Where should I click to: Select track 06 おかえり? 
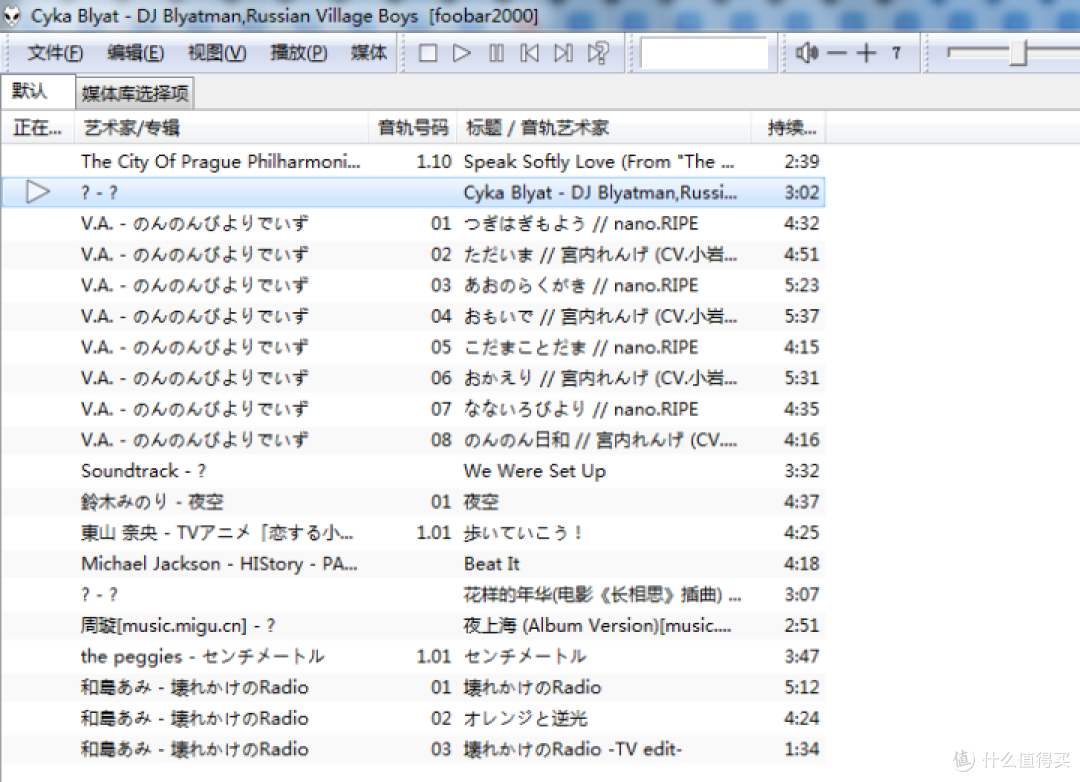tap(413, 378)
